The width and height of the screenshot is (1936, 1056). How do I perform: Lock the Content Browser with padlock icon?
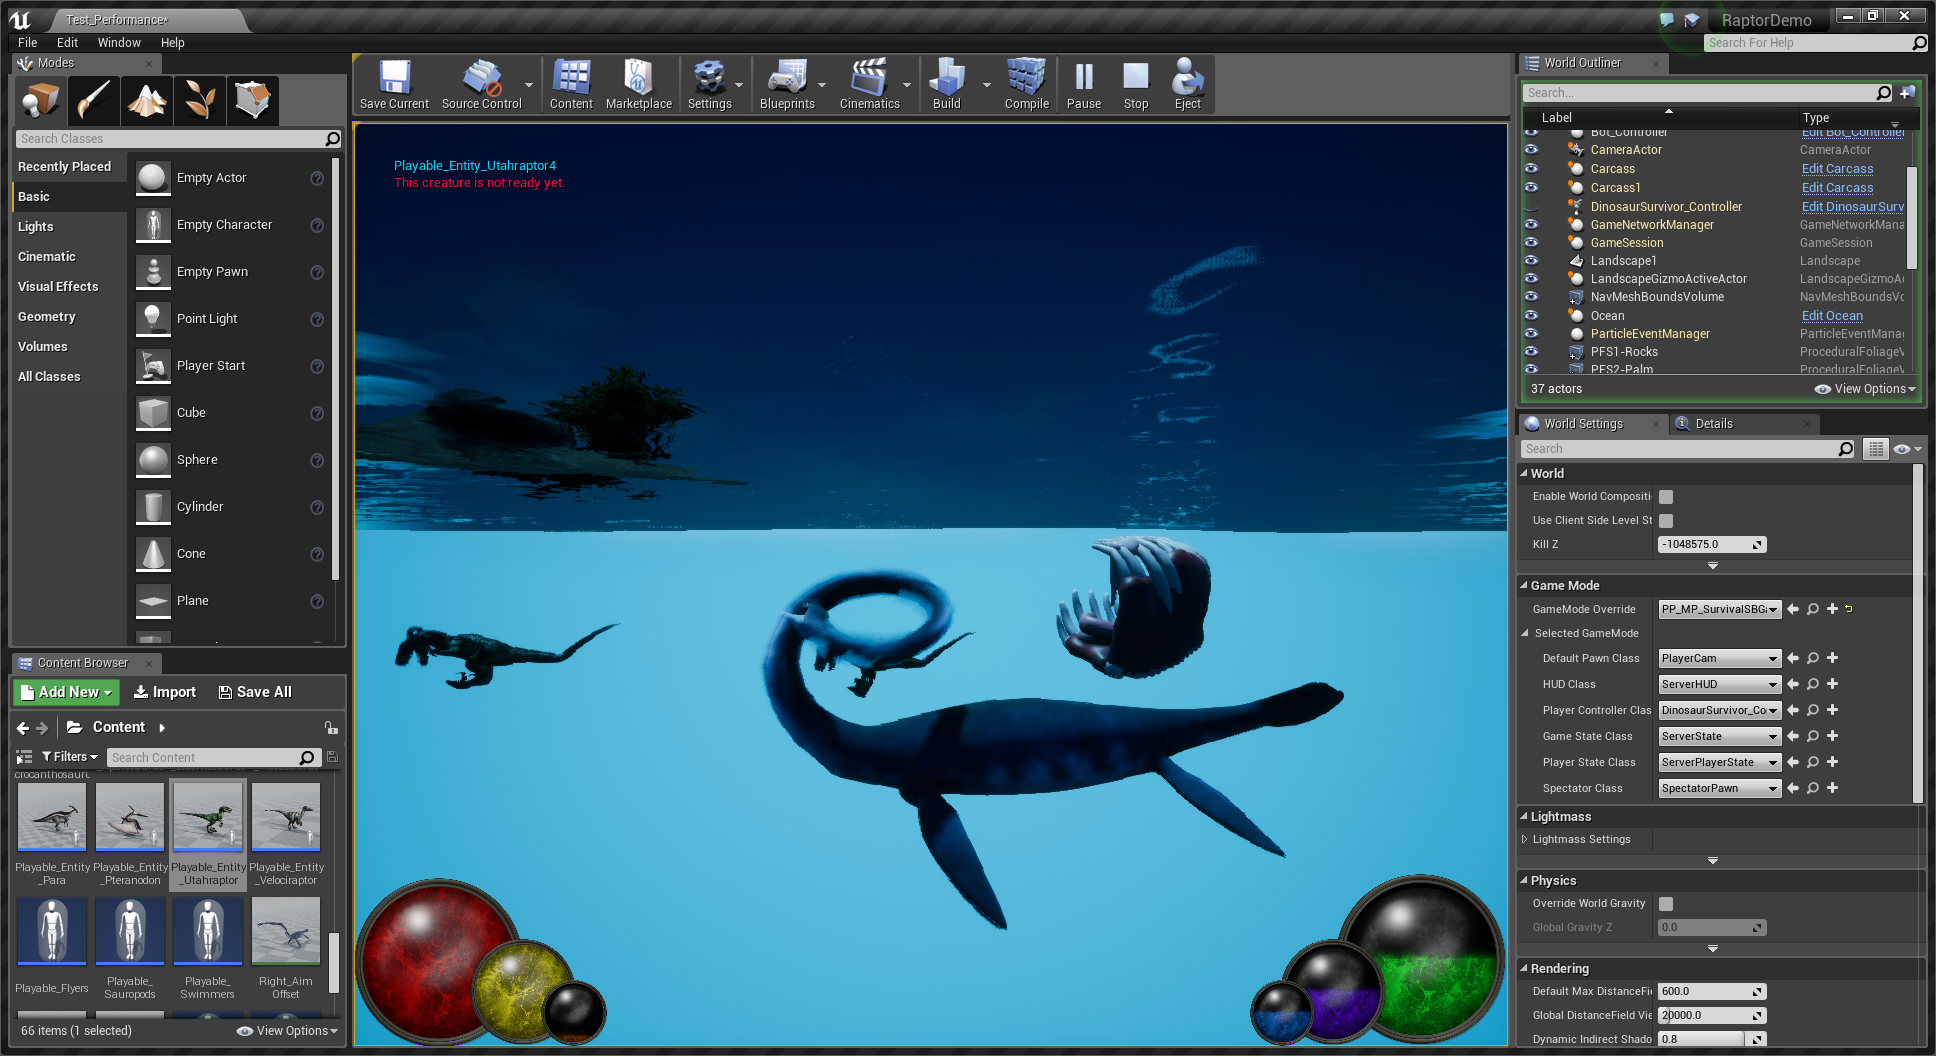click(331, 727)
